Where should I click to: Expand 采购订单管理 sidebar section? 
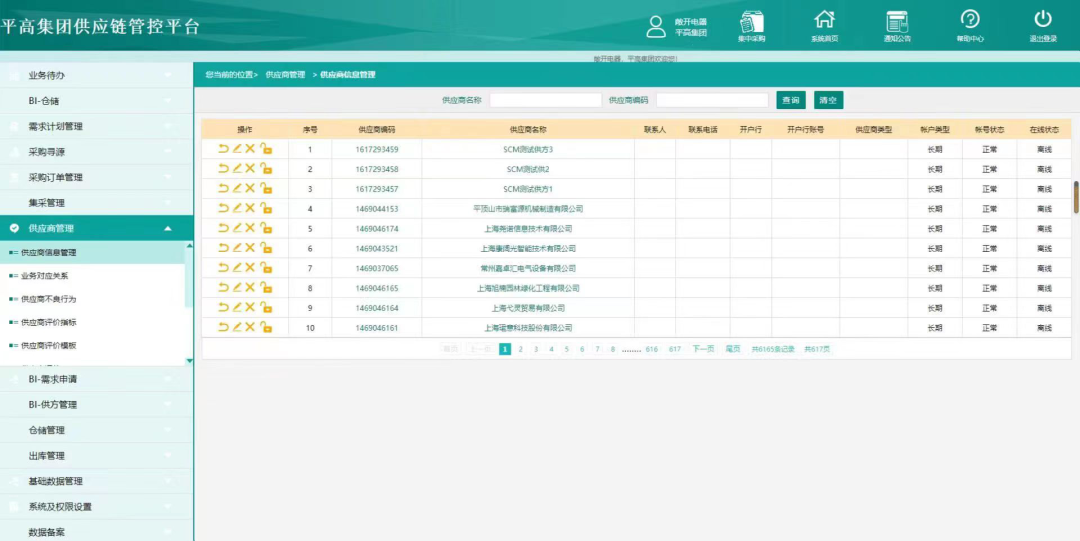[x=96, y=177]
